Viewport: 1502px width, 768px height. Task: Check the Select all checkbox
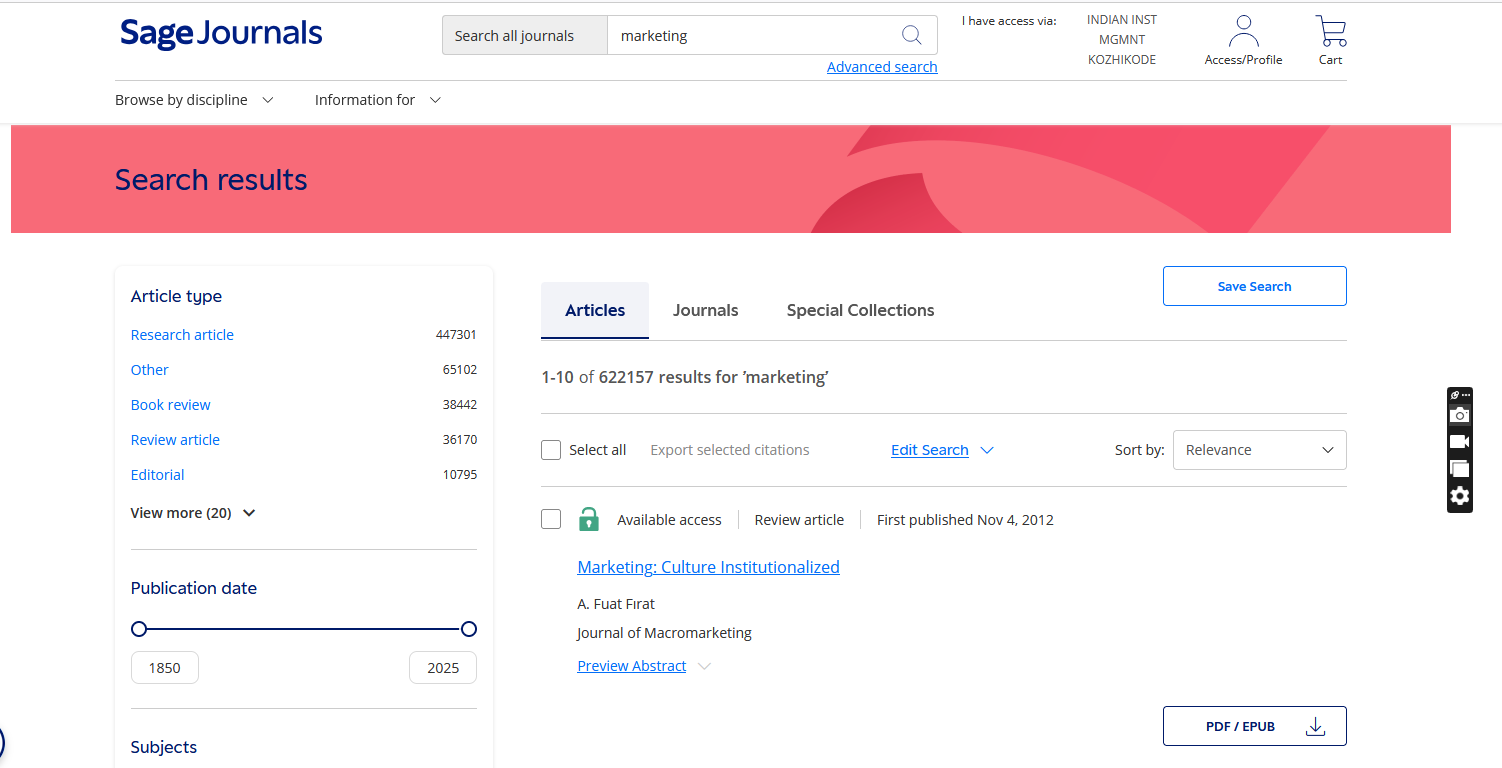(551, 450)
